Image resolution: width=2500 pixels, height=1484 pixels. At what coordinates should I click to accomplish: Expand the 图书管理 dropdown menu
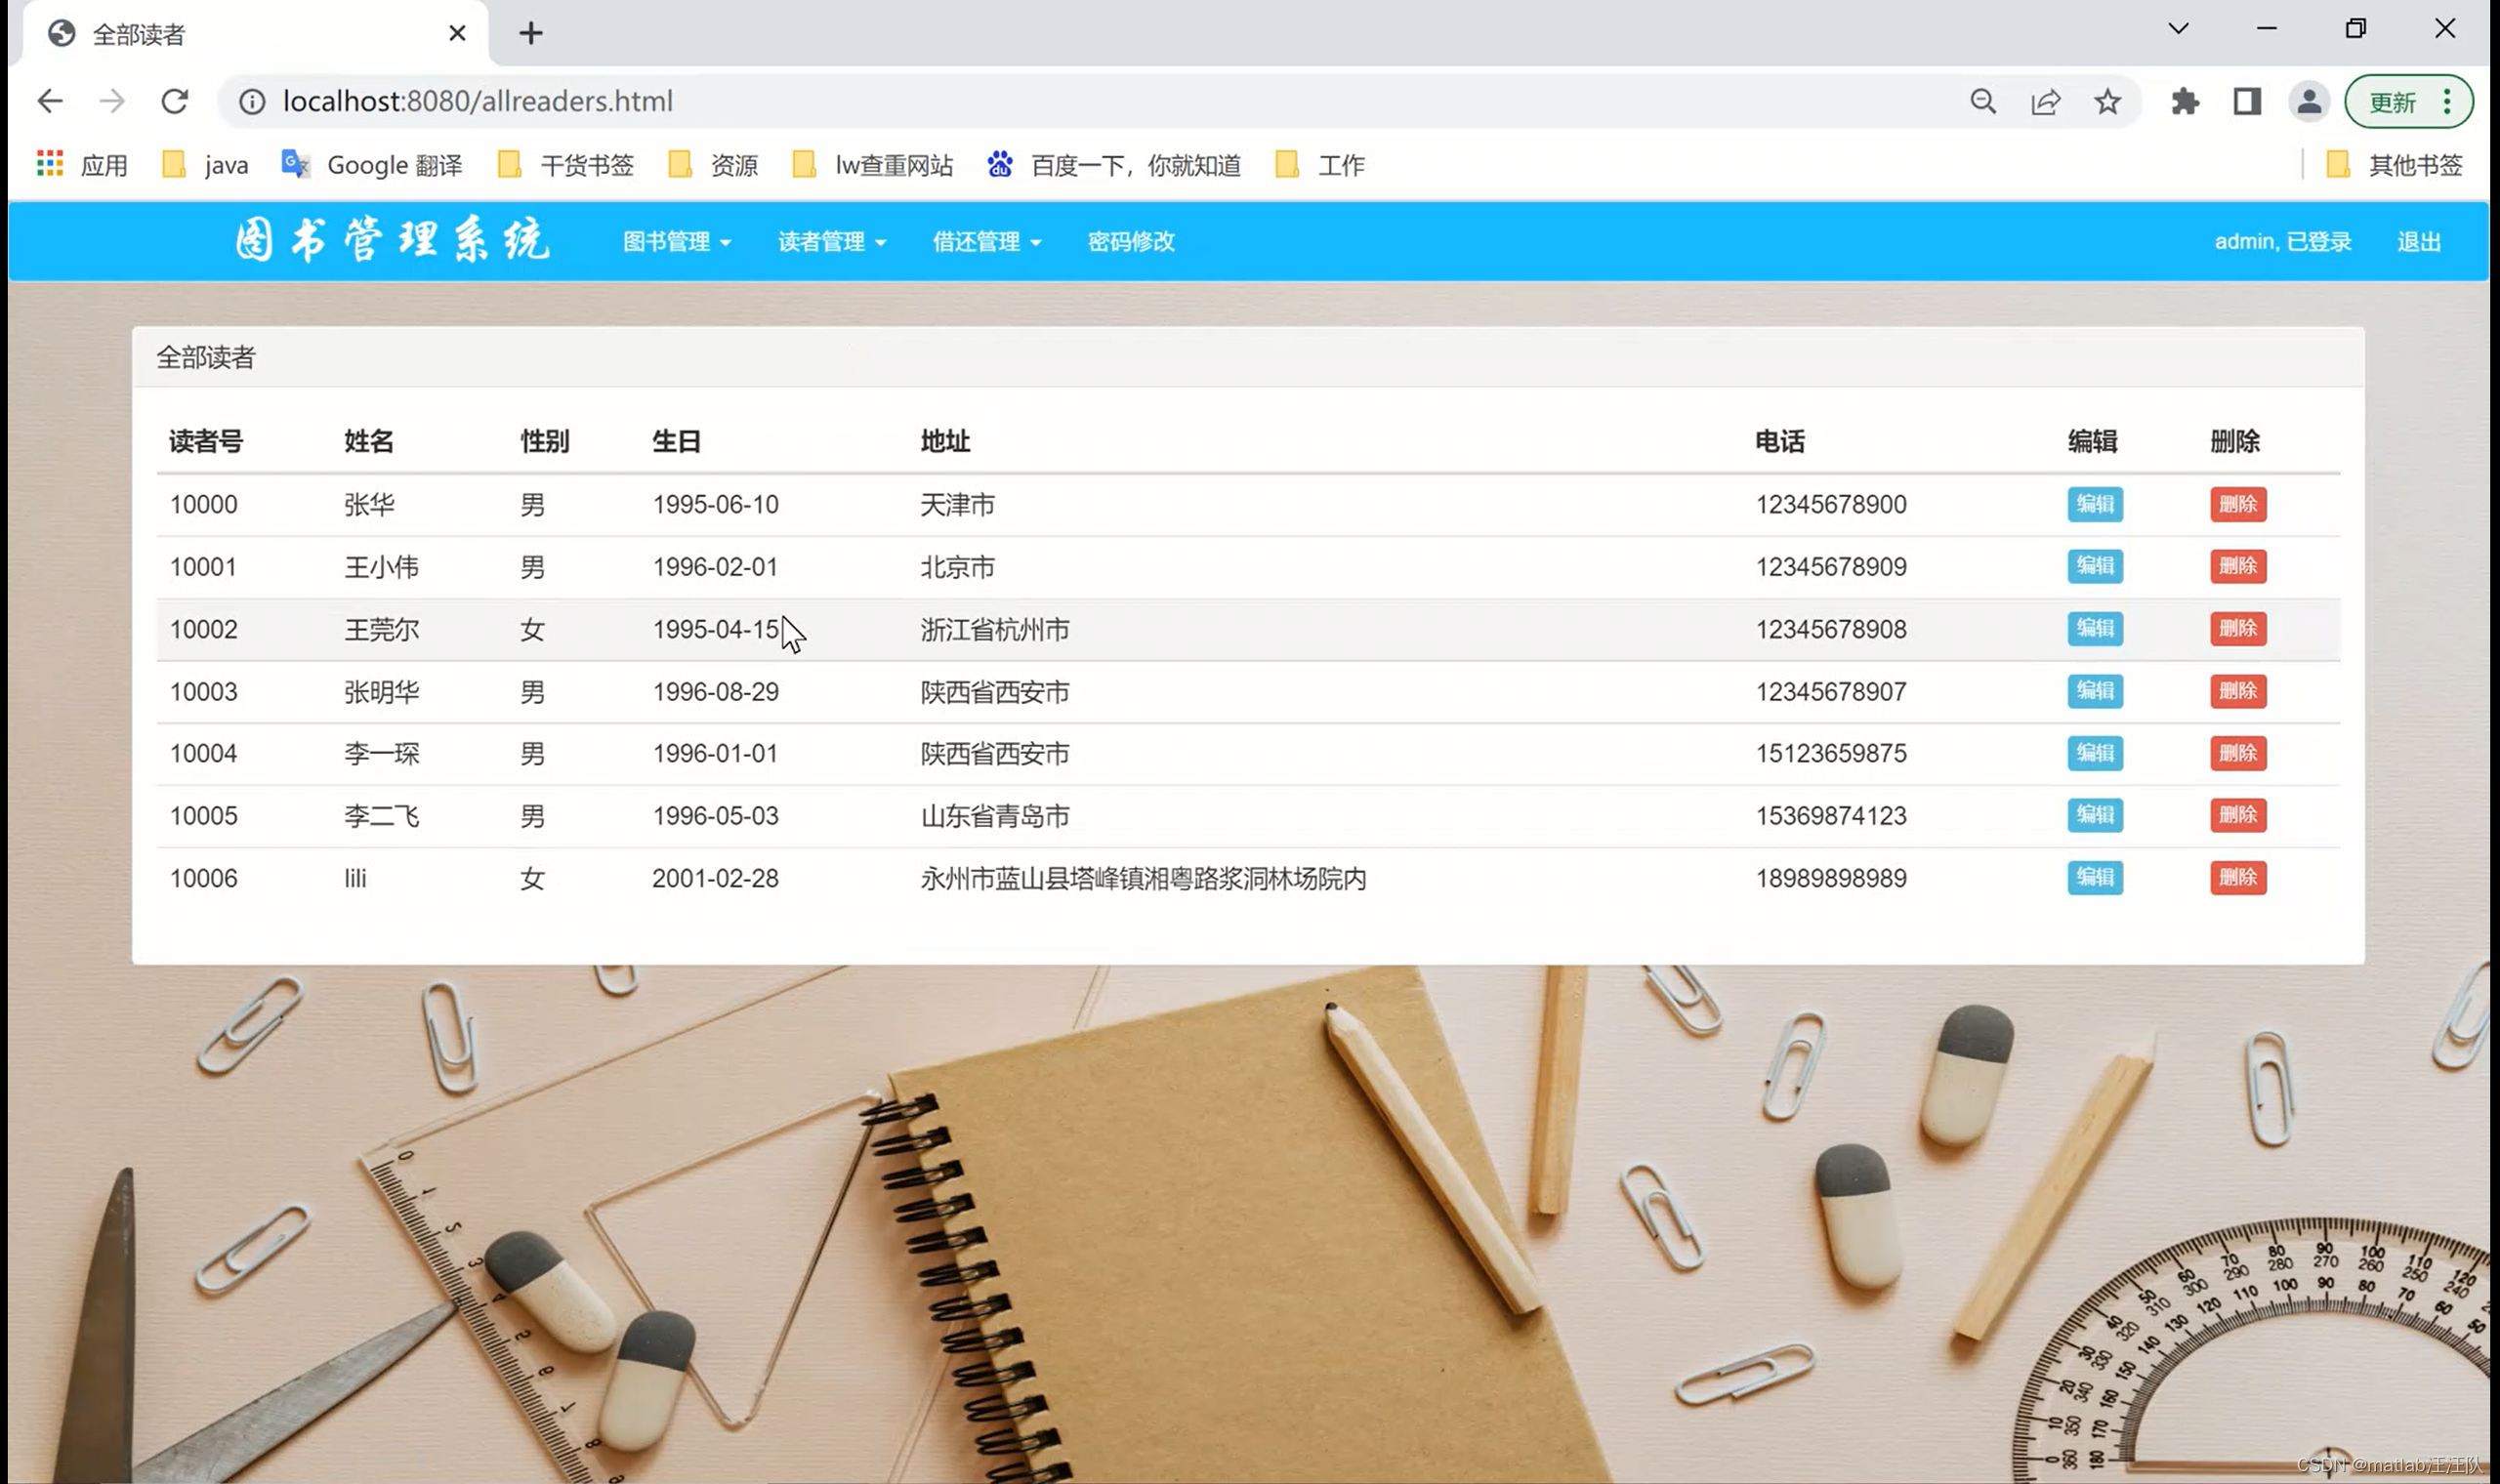677,242
